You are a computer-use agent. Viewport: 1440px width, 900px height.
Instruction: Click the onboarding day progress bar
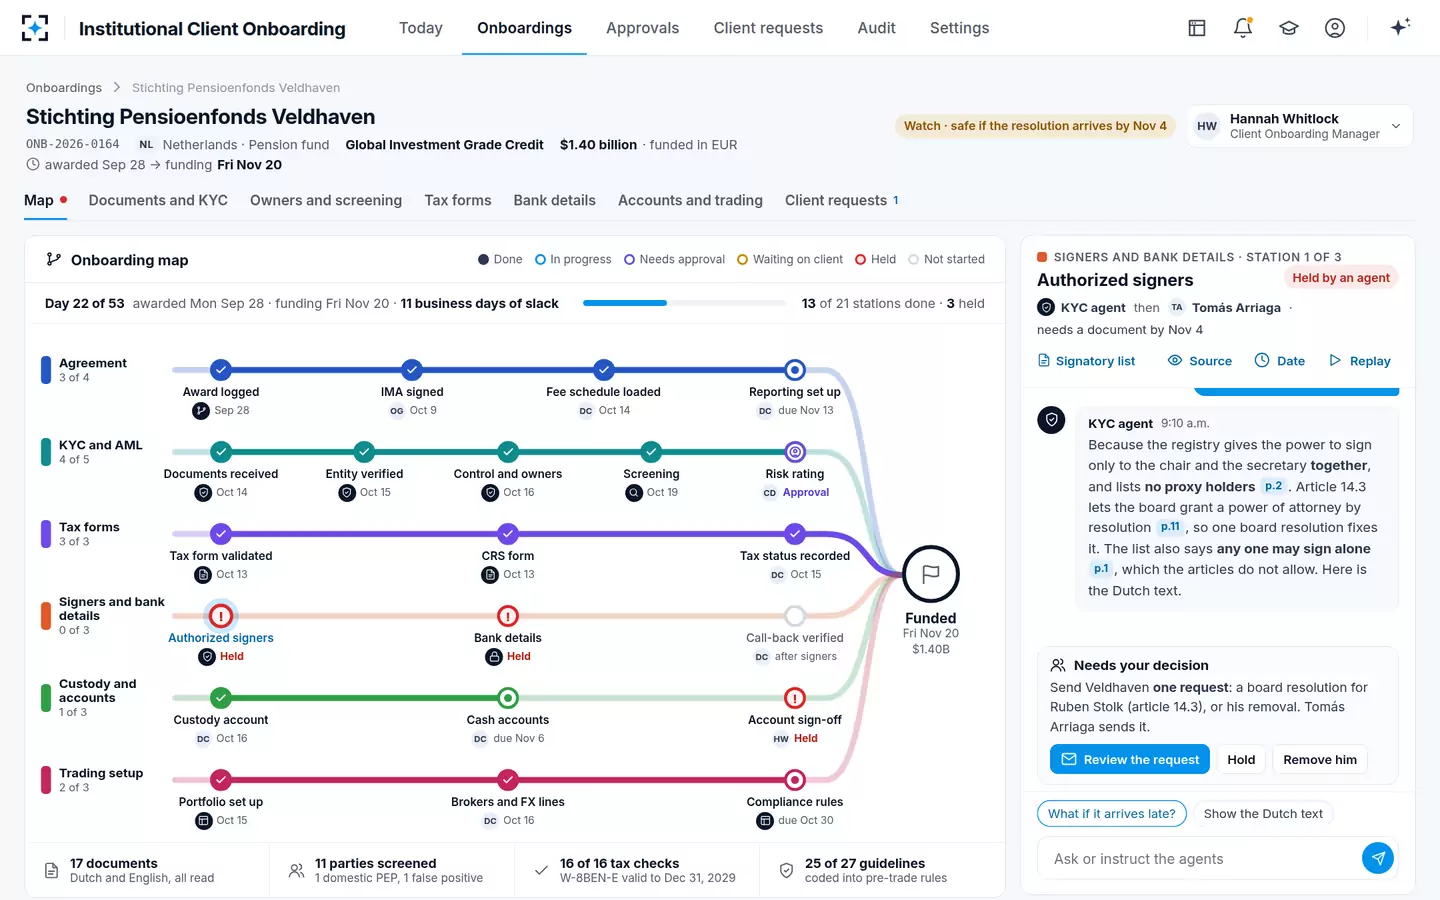tap(686, 303)
